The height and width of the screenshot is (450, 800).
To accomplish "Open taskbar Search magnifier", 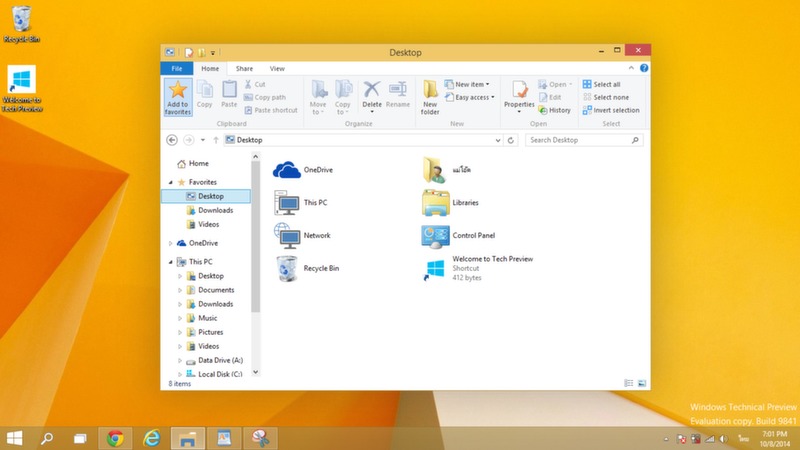I will pyautogui.click(x=47, y=438).
